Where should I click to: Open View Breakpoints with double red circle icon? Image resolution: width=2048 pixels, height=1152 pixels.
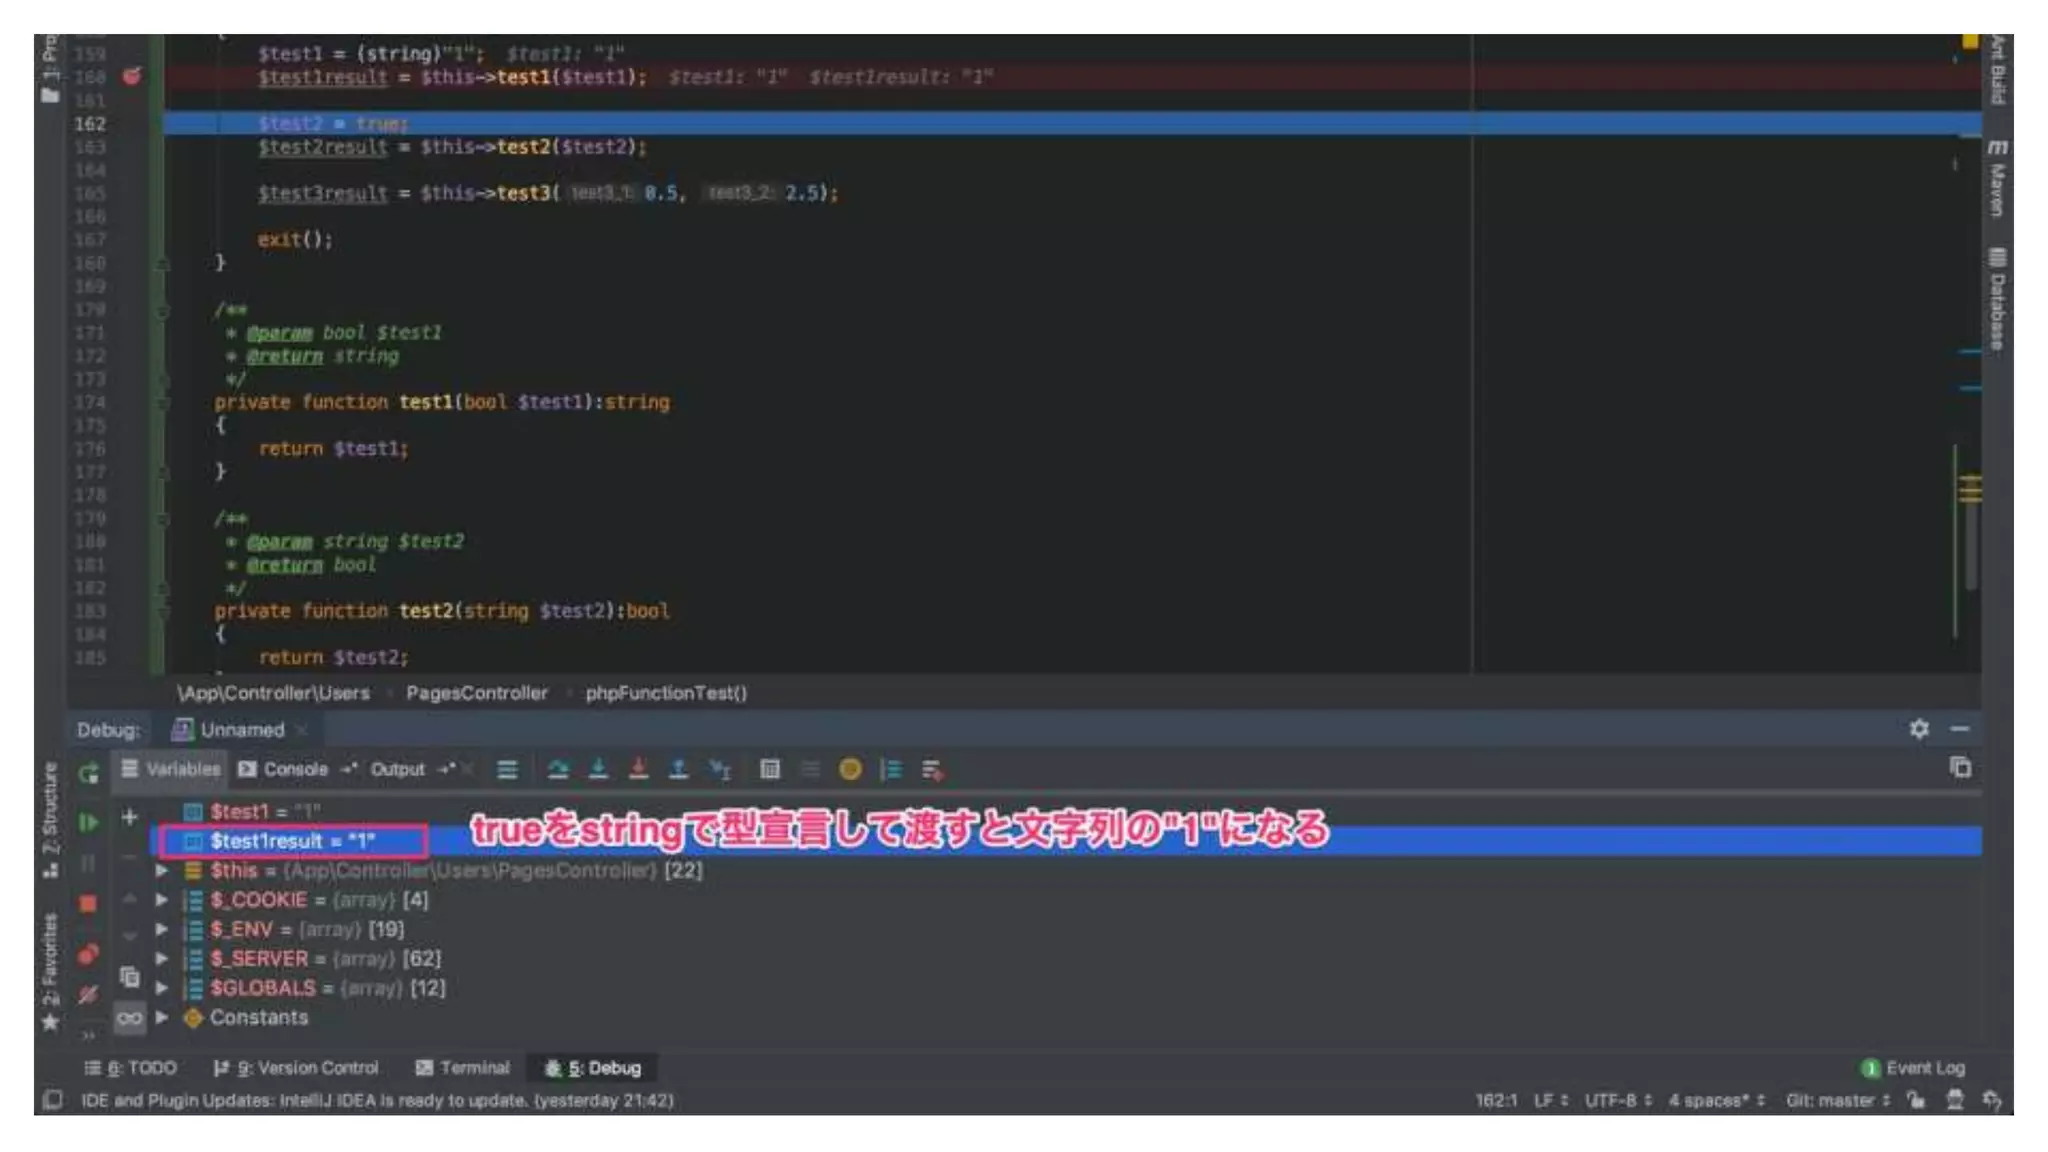88,954
